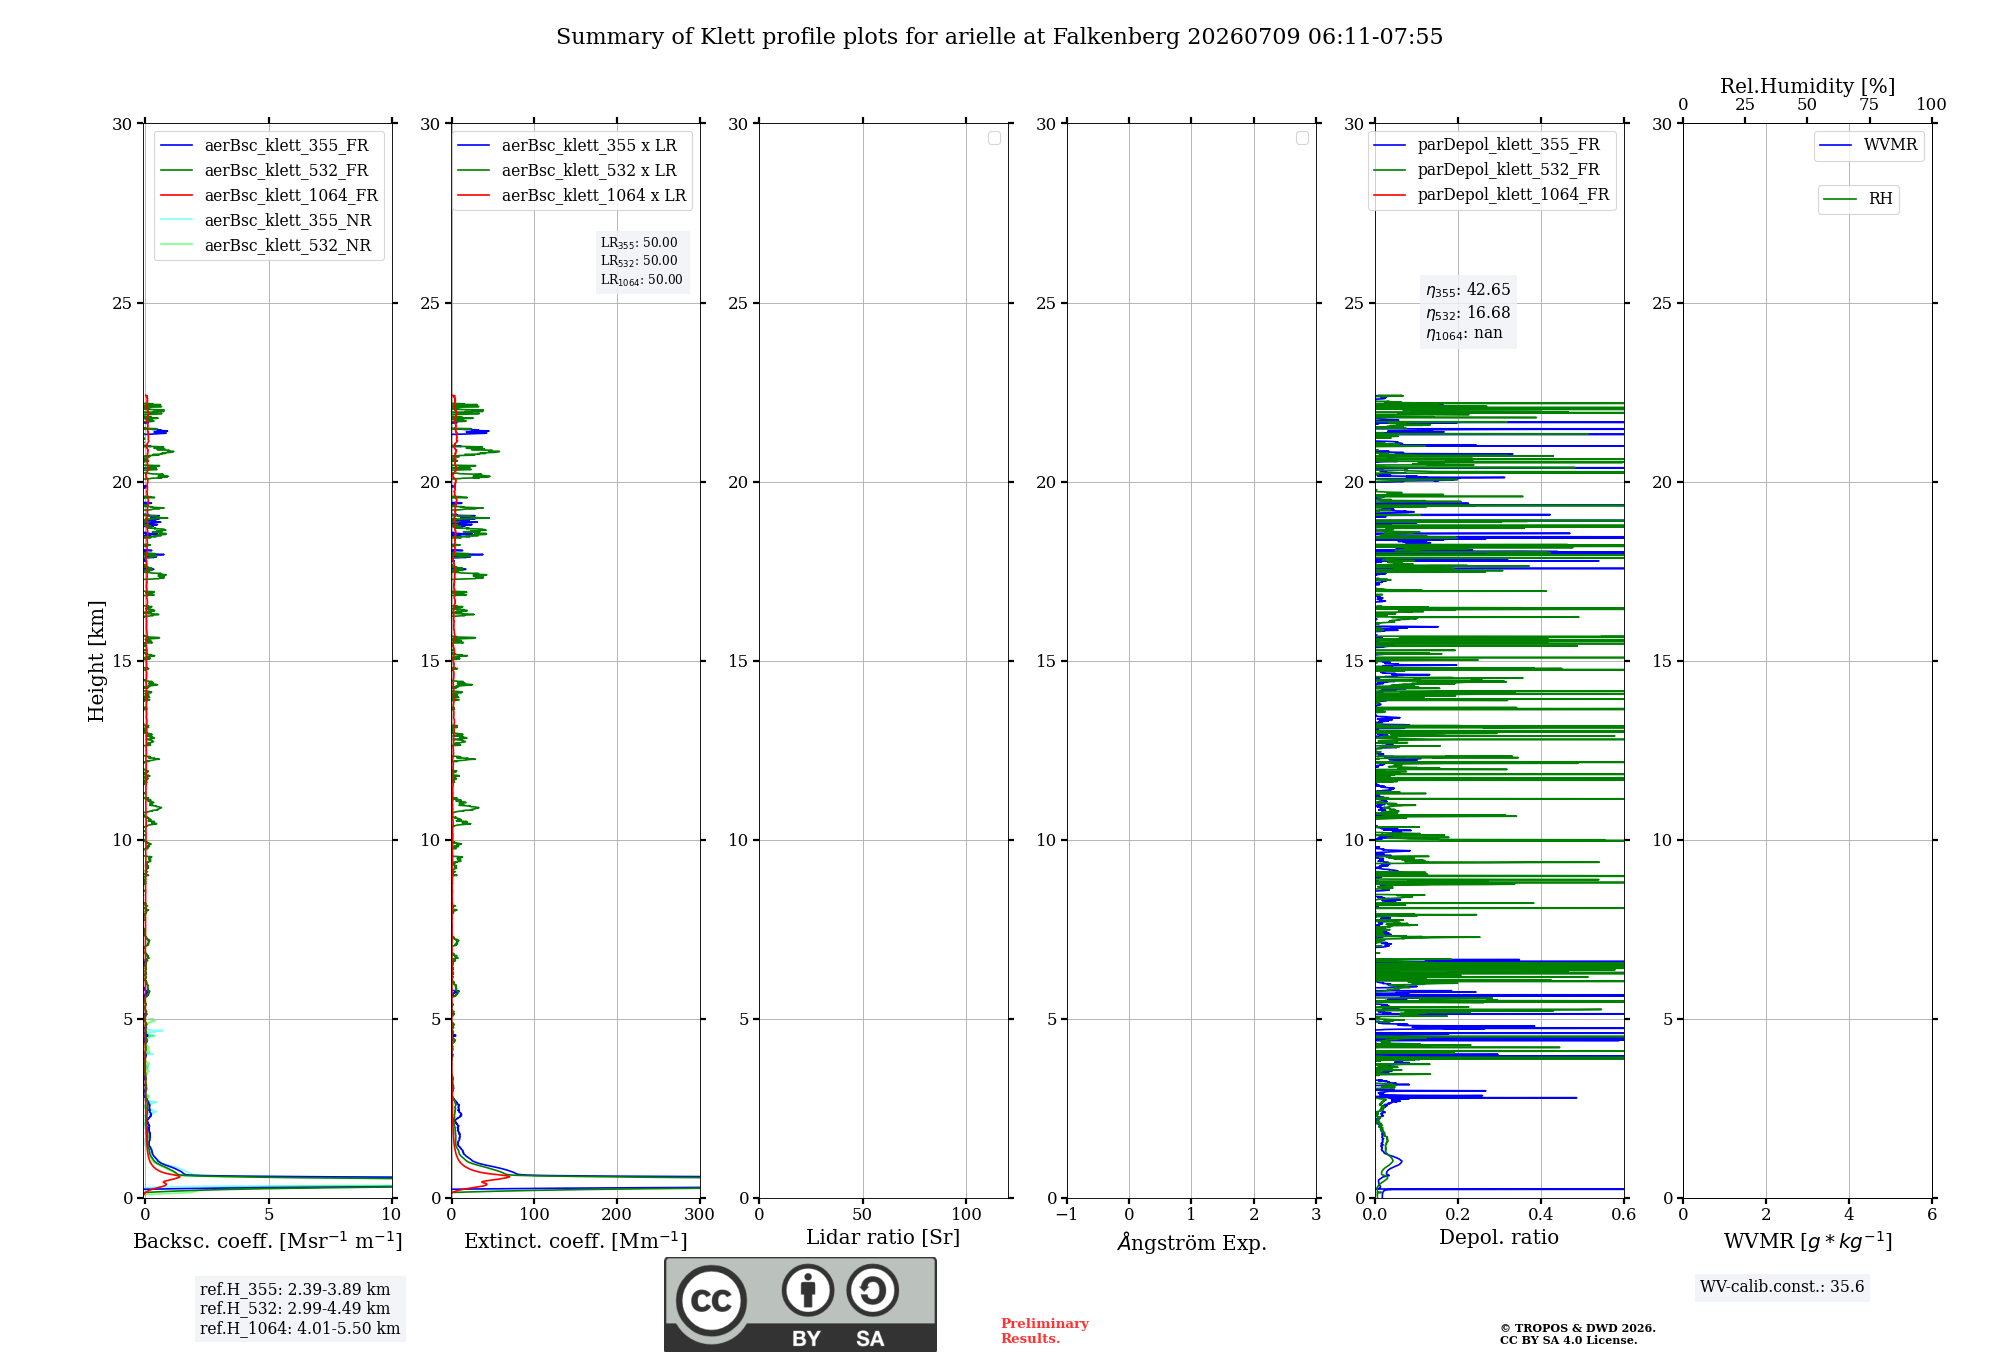
Task: Click the WV-calib.const. 35.6 label
Action: [1782, 1287]
